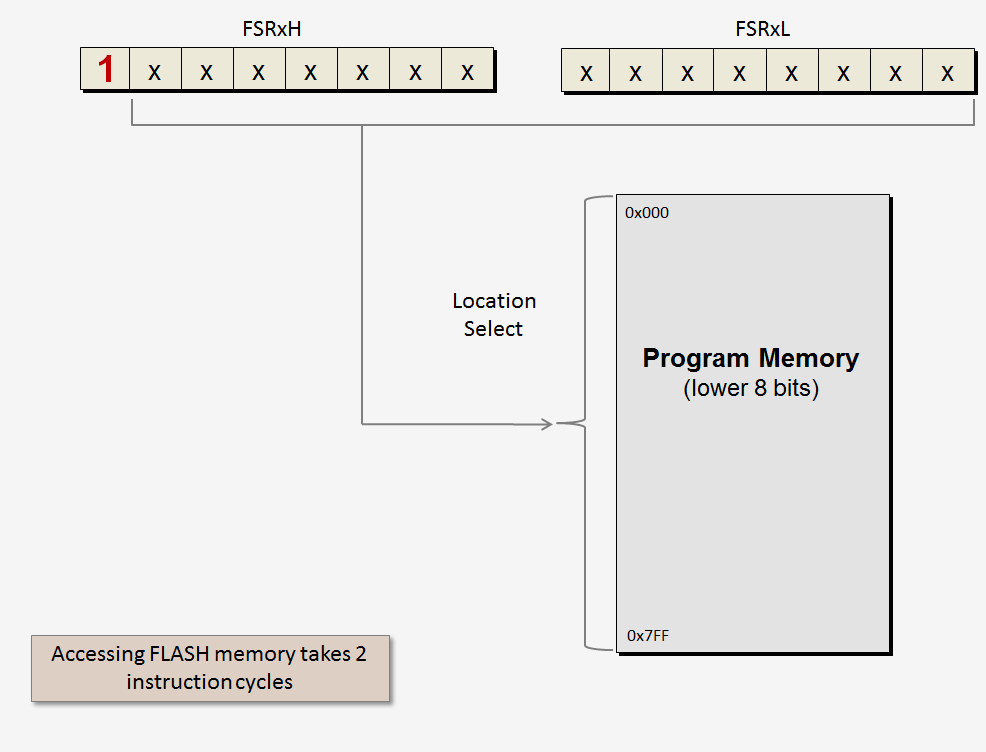Click the 0x7FF address label

[648, 636]
